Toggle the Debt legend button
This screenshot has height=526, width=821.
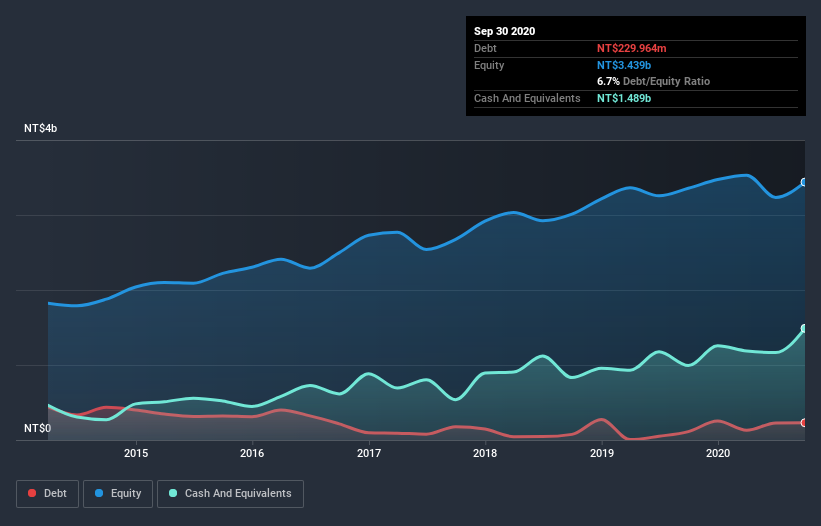click(x=47, y=494)
